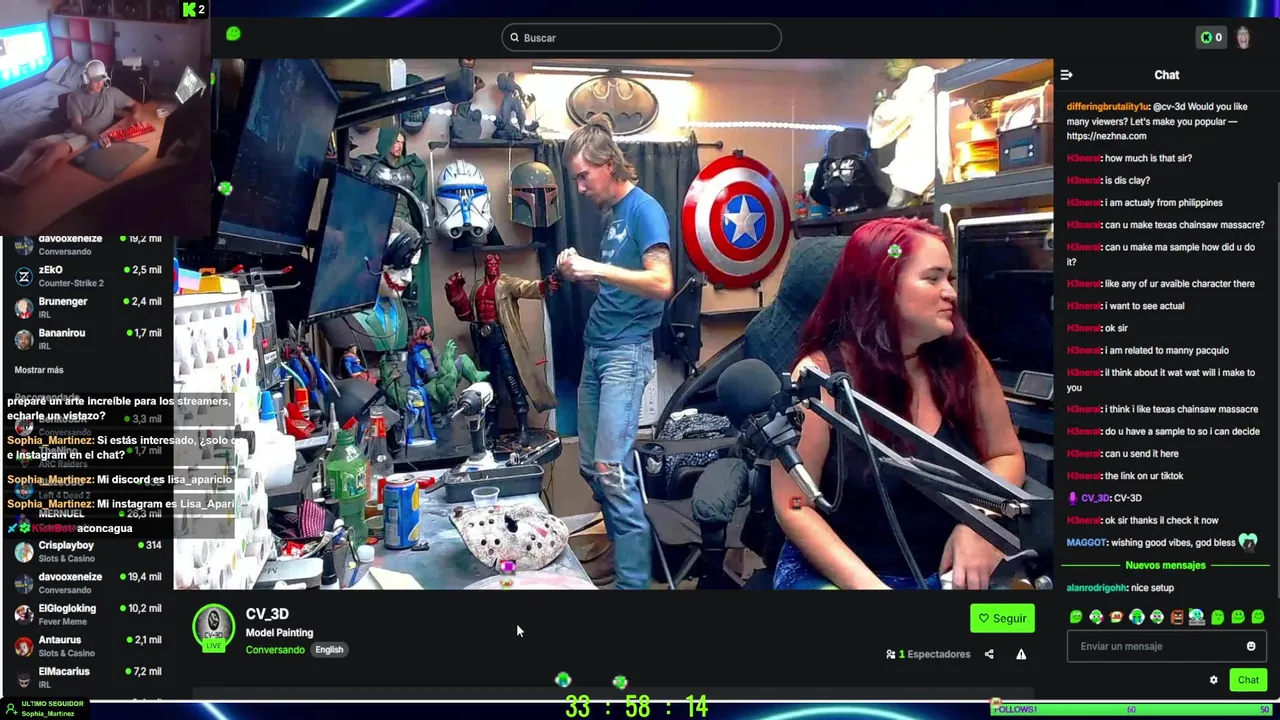Report the stream with the warning triangle icon
The image size is (1280, 720).
(x=1021, y=654)
